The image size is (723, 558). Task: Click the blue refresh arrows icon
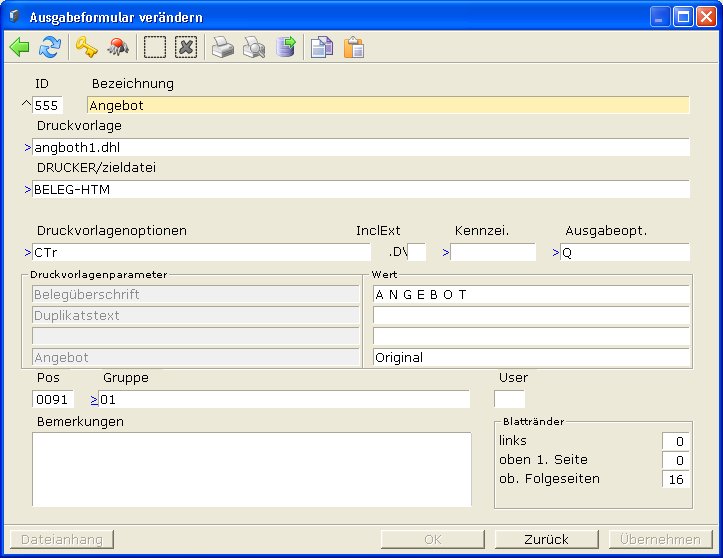click(x=49, y=47)
